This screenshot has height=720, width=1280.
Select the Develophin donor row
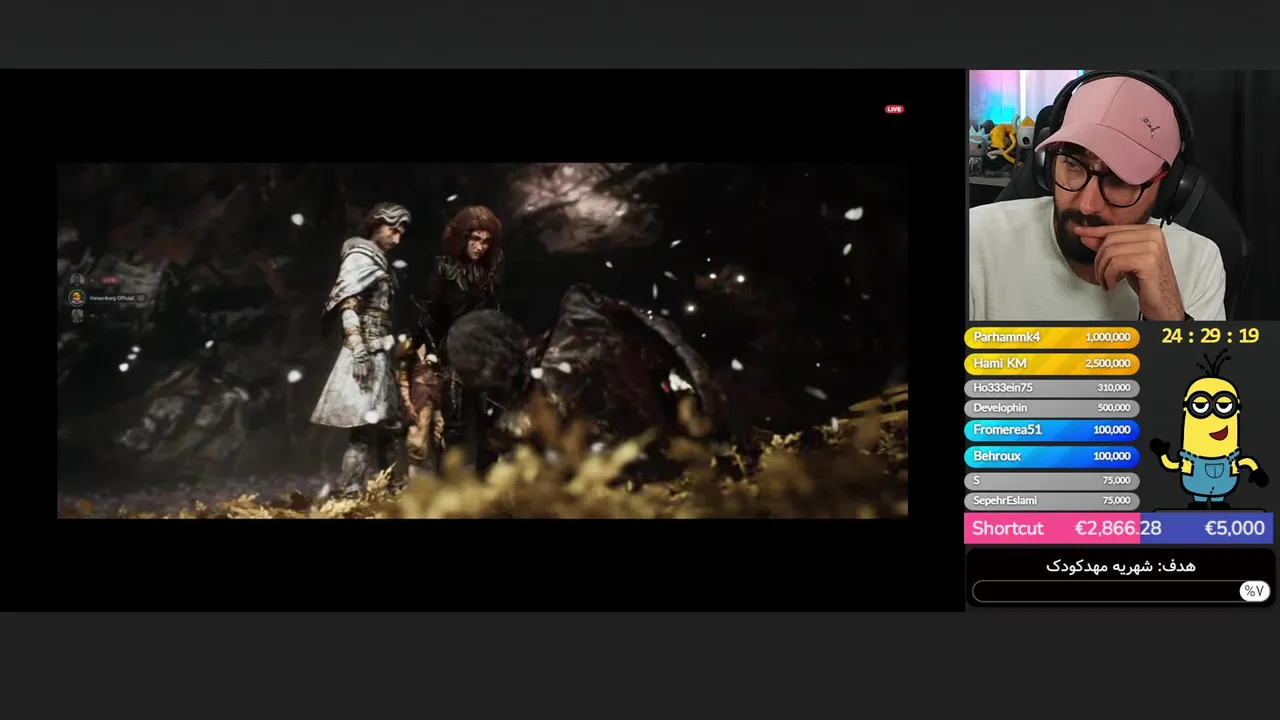click(x=1051, y=408)
